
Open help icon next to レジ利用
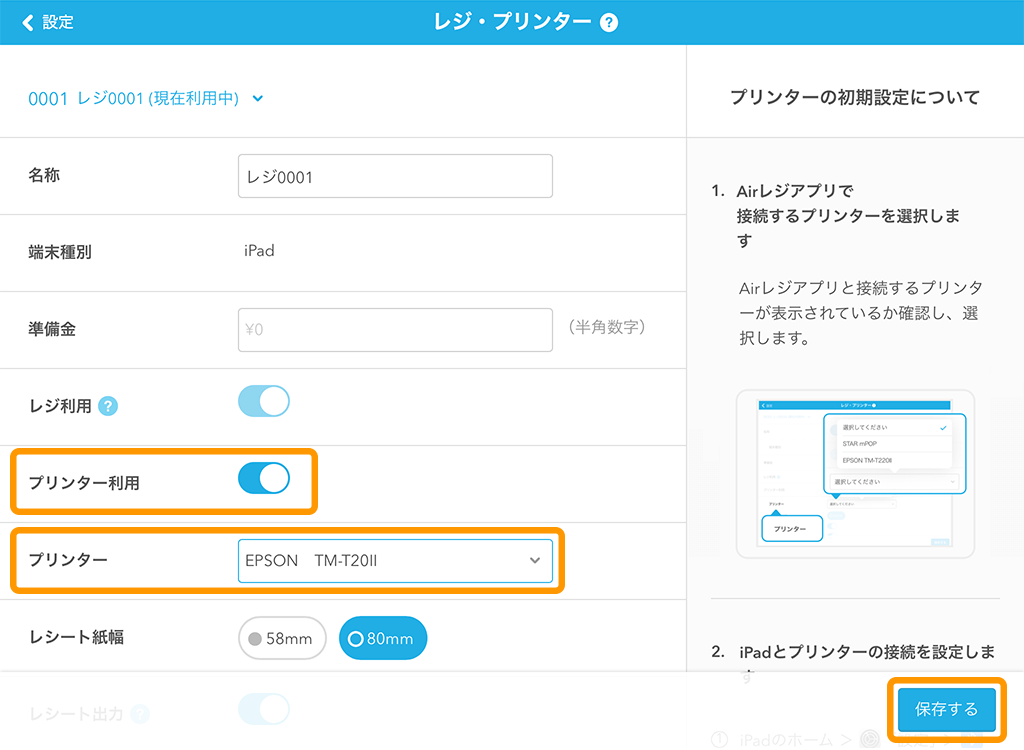(x=108, y=406)
